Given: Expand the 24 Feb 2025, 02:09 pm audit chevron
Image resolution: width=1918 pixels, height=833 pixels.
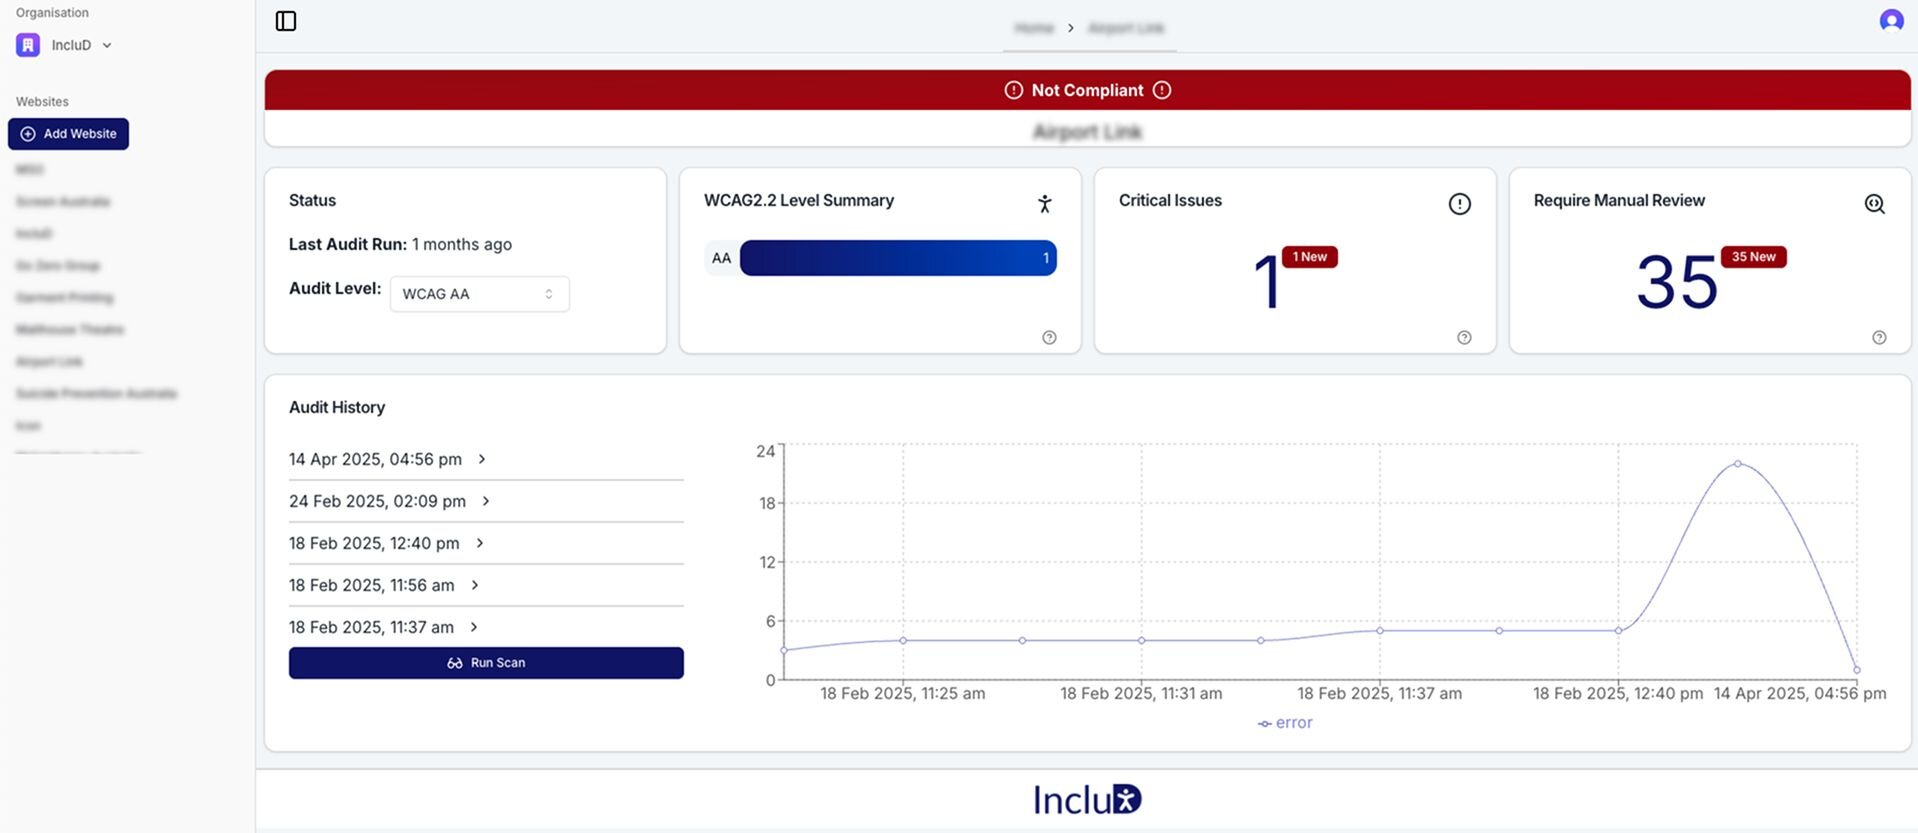Looking at the screenshot, I should coord(486,501).
